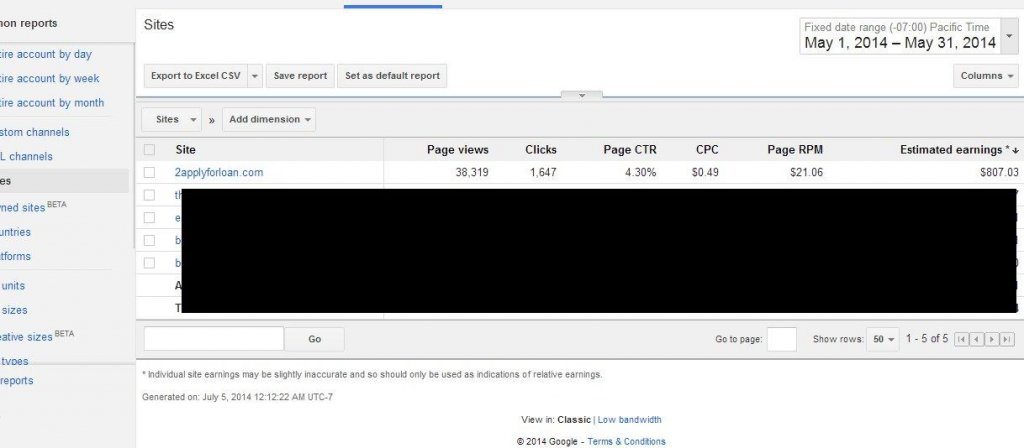Open the Sites dimension dropdown

[172, 120]
